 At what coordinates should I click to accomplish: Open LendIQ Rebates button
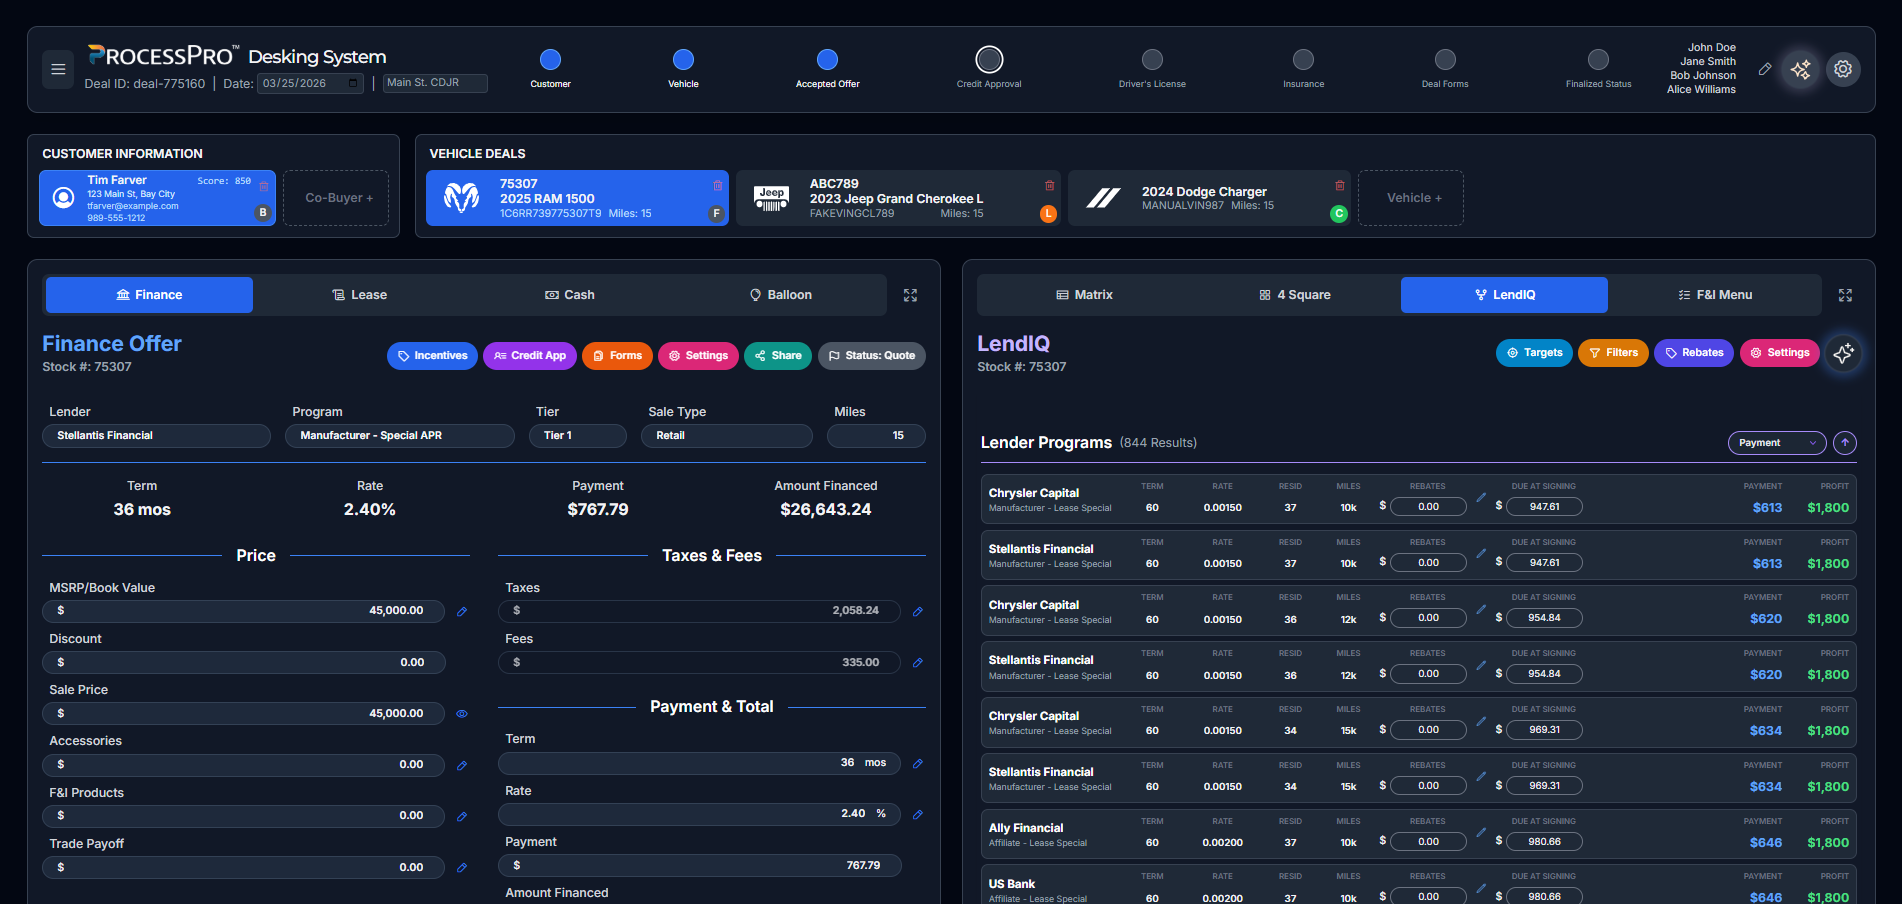(1694, 353)
